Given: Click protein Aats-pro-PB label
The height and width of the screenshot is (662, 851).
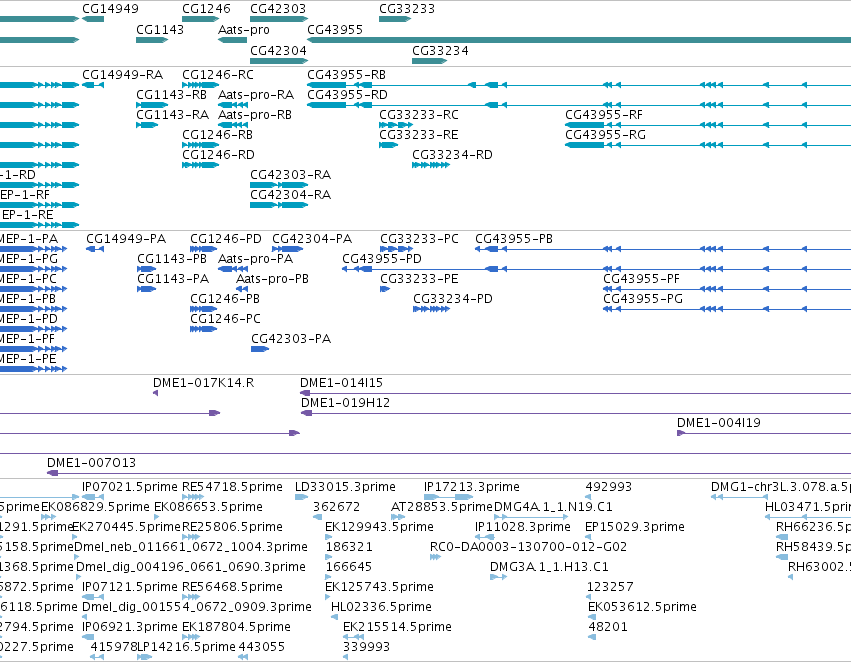Looking at the screenshot, I should pos(272,279).
